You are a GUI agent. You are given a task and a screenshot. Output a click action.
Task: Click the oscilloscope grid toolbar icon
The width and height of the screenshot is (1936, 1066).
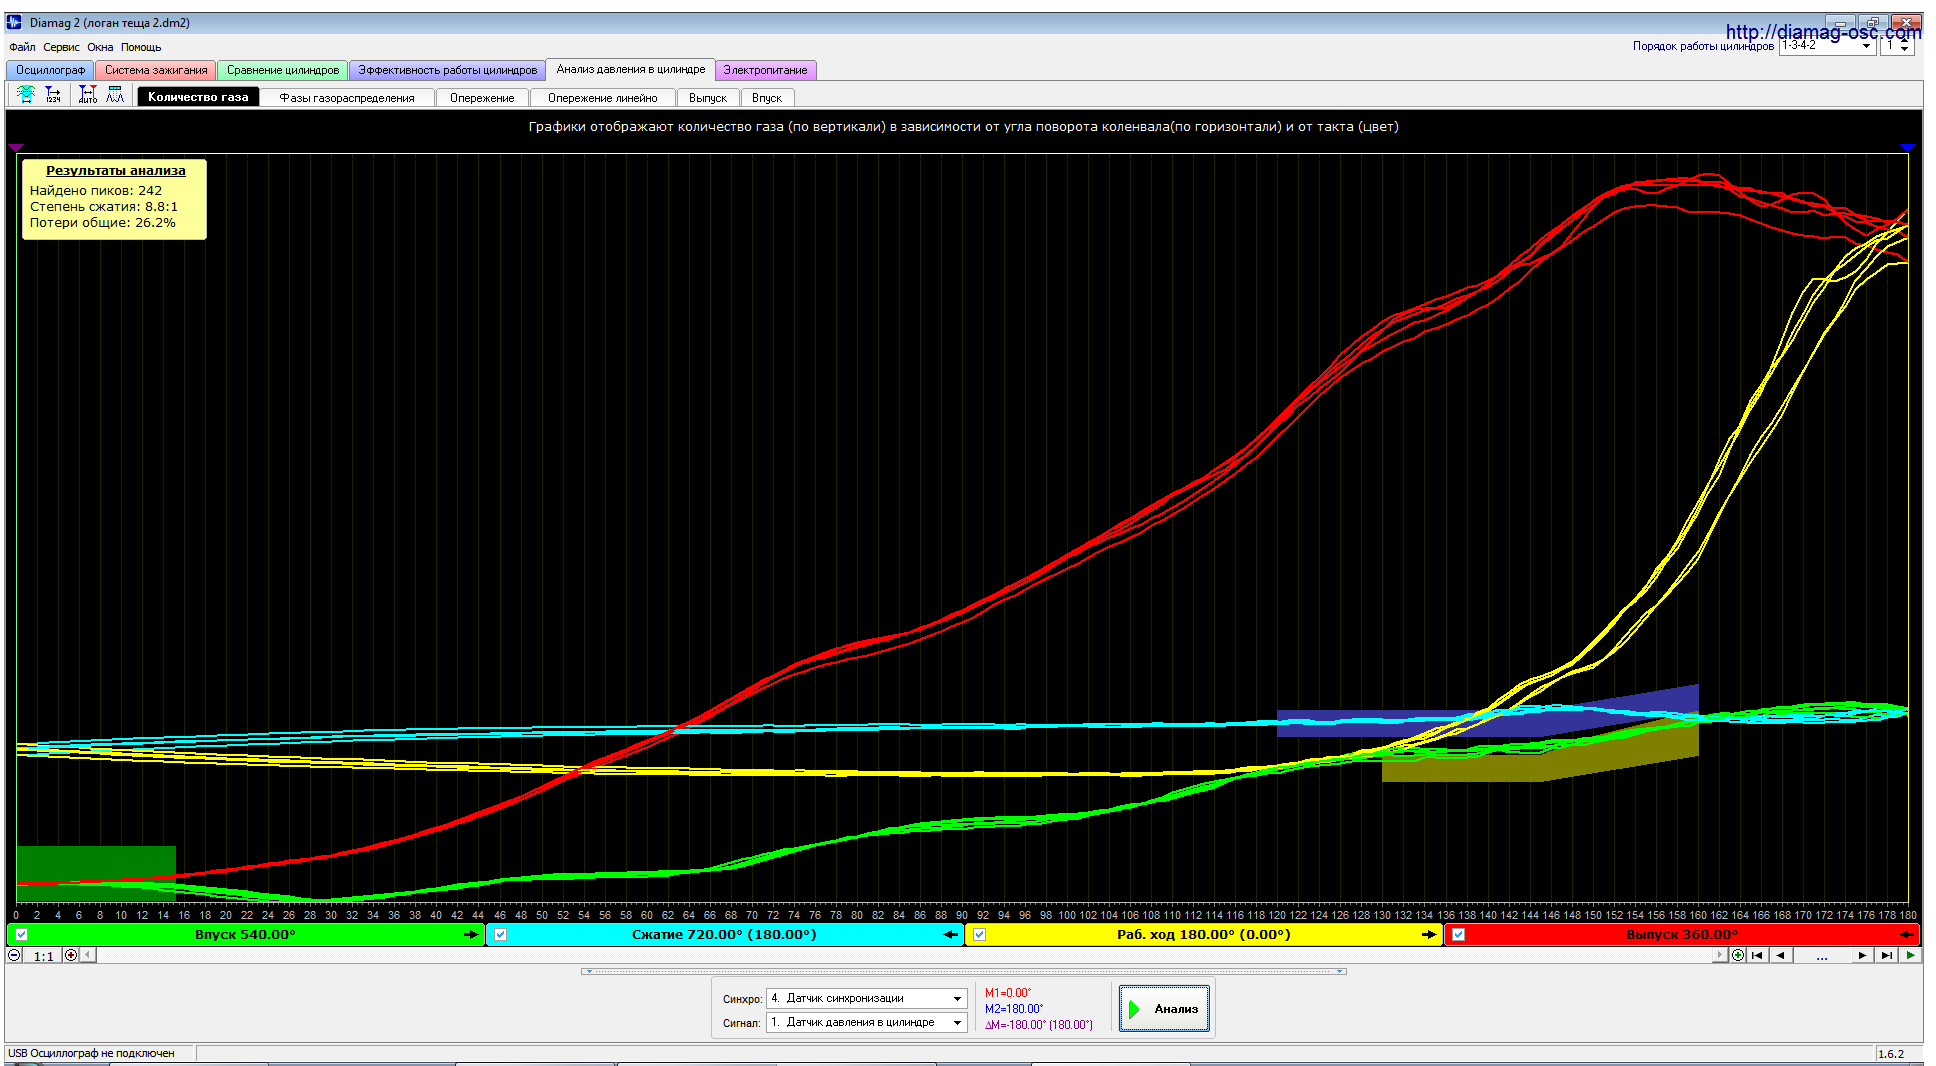(26, 95)
